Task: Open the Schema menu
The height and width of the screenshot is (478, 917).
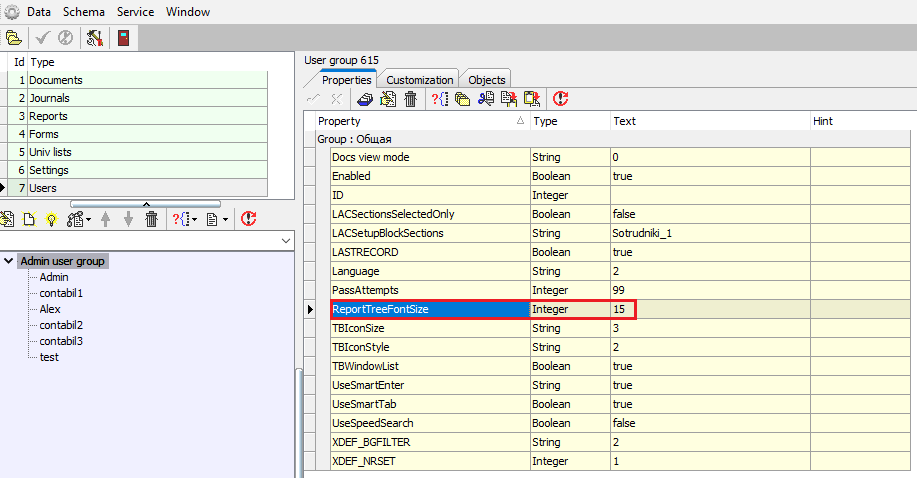Action: click(x=84, y=12)
